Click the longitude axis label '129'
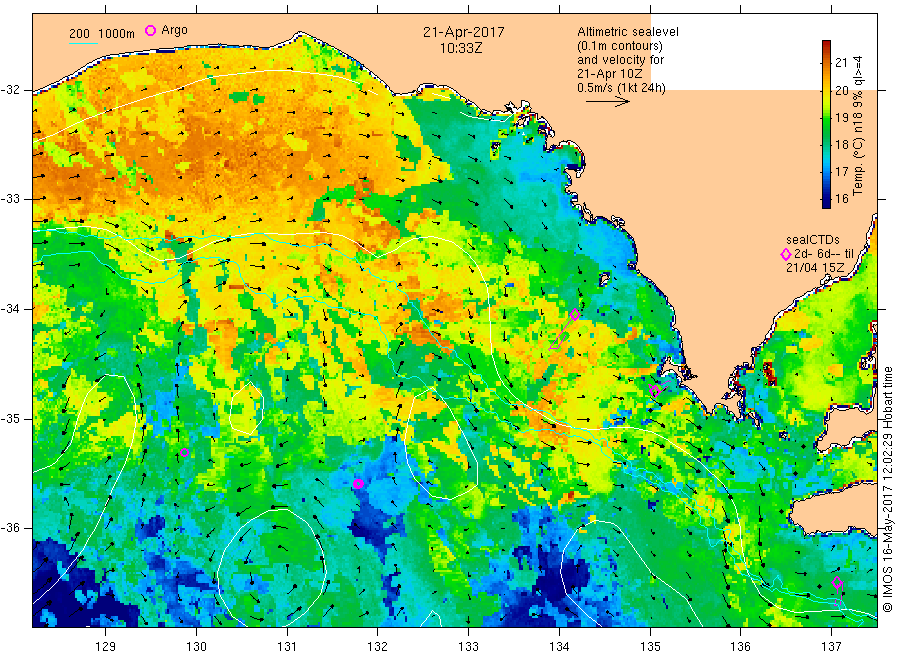Image resolution: width=900 pixels, height=660 pixels. tap(106, 647)
